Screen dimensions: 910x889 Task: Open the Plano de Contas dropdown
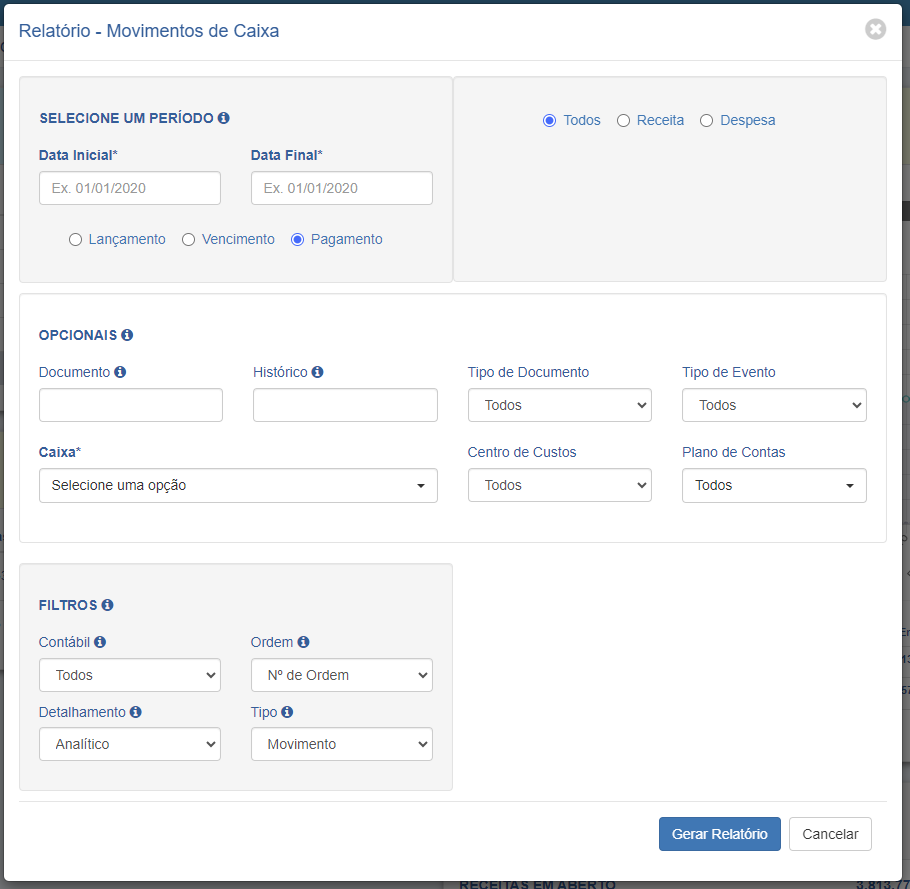(774, 485)
